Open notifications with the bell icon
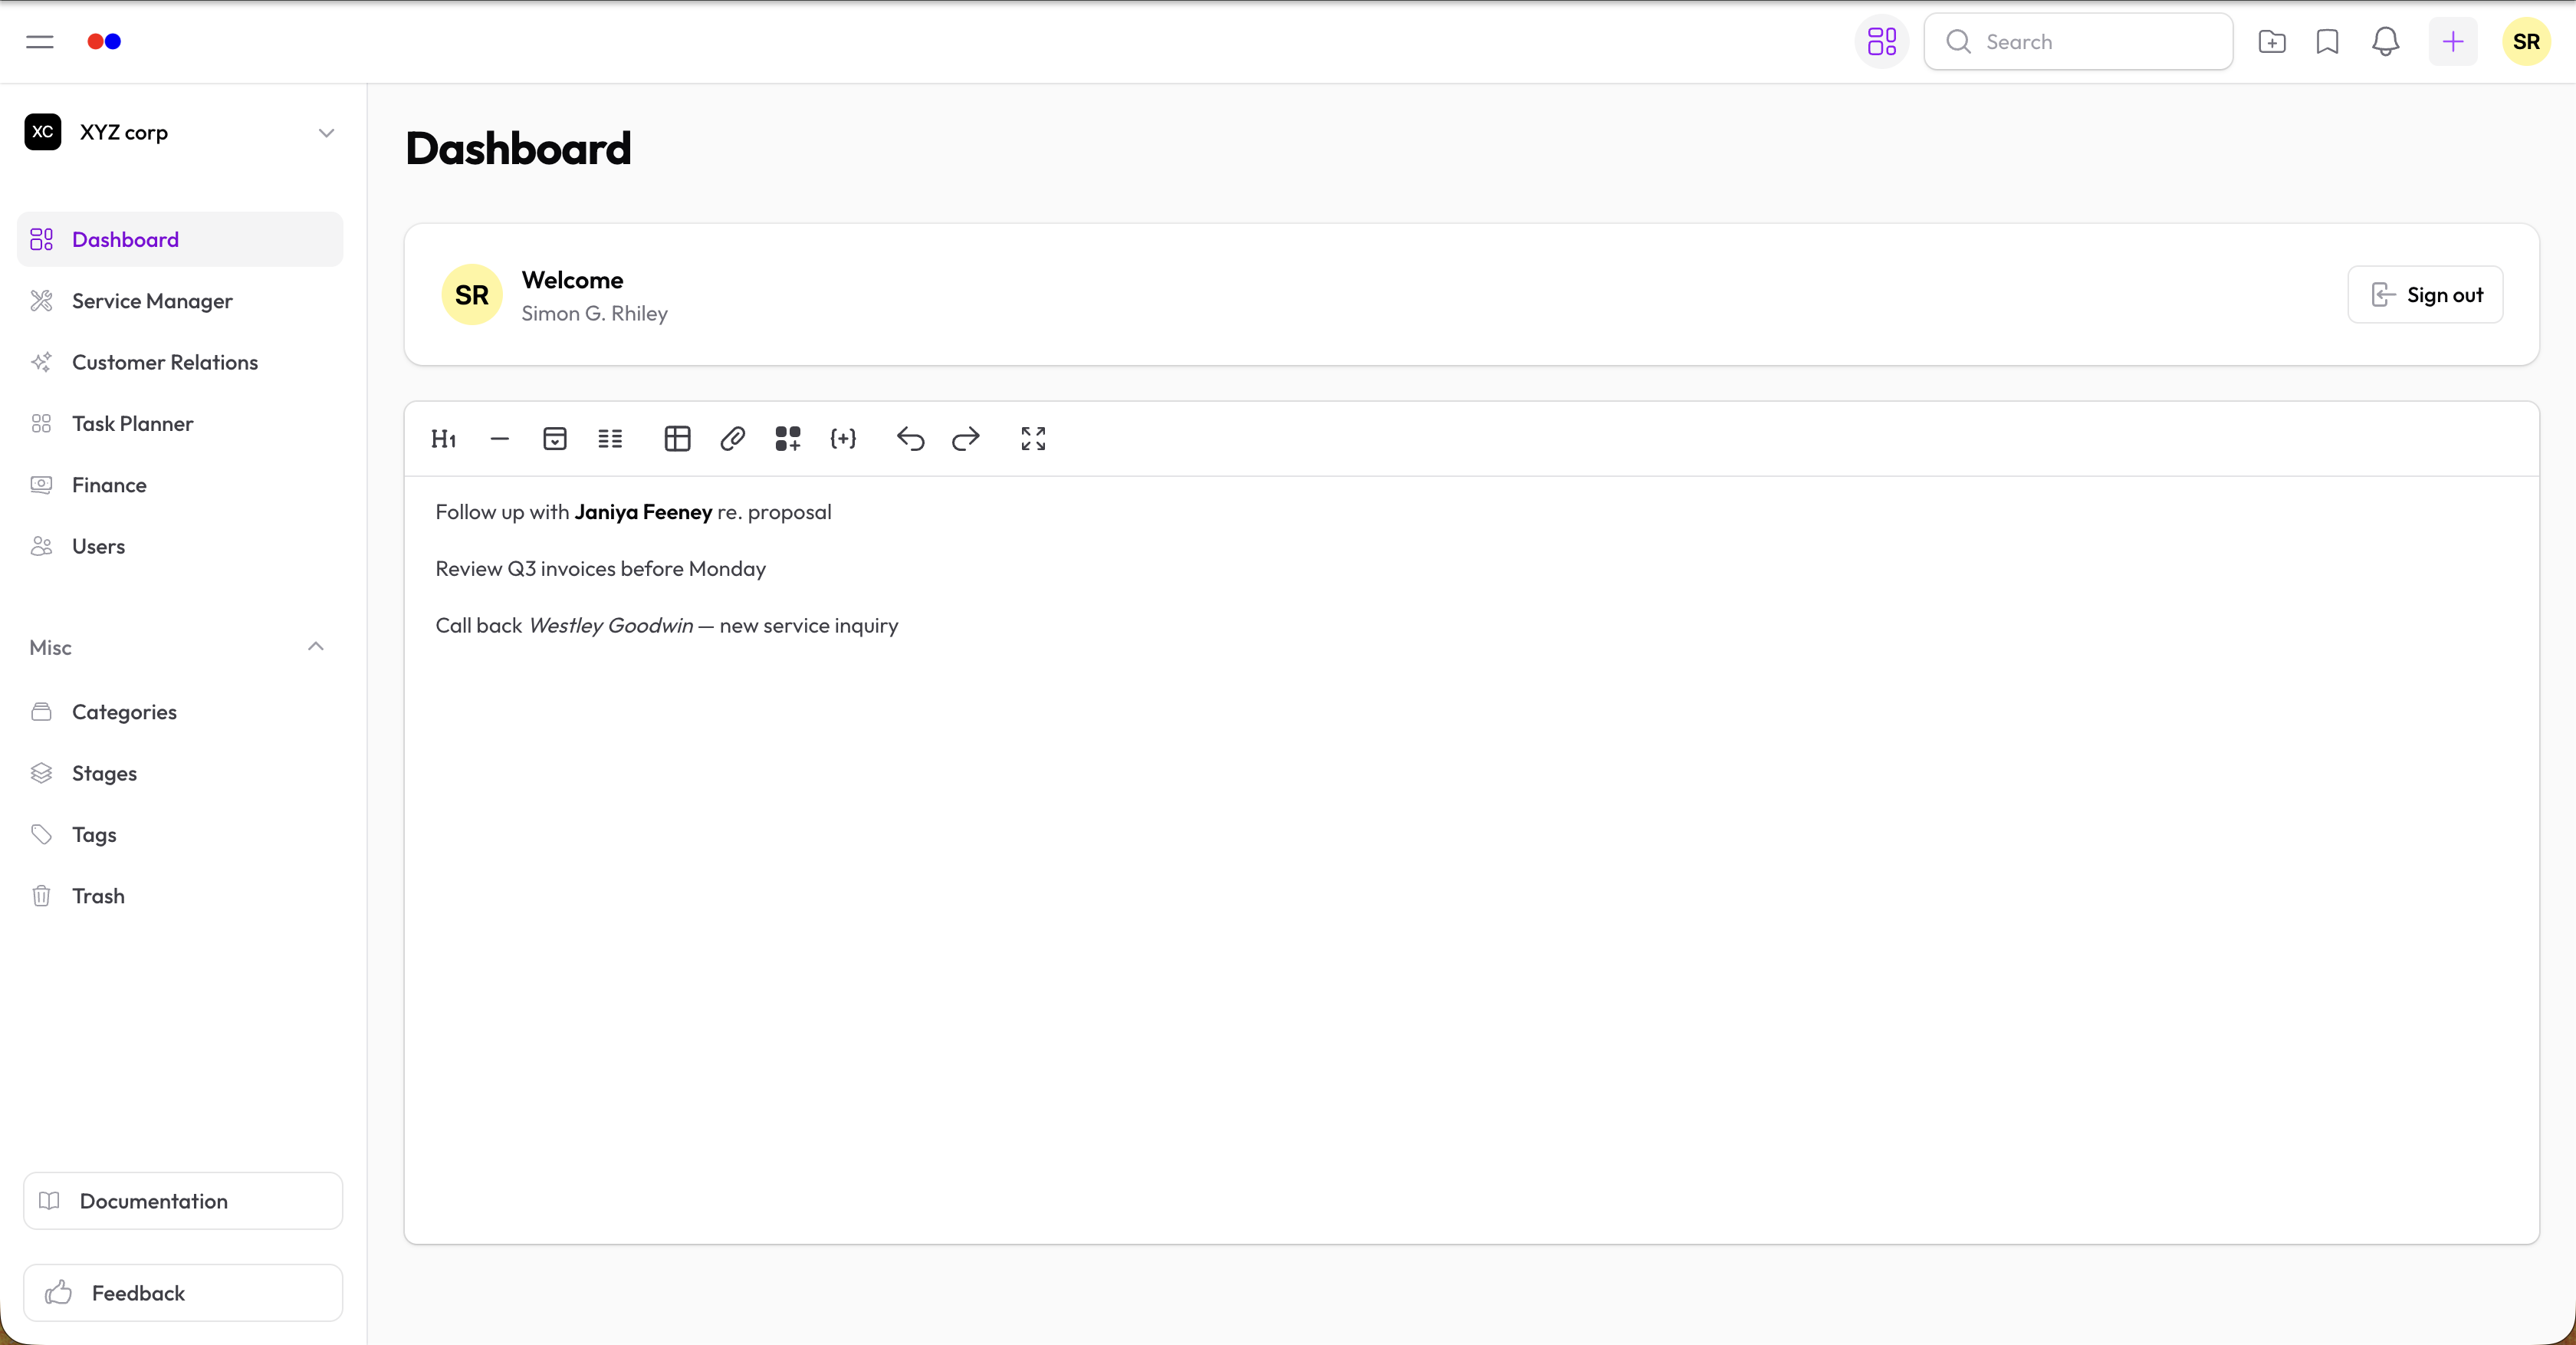This screenshot has width=2576, height=1345. [x=2386, y=42]
